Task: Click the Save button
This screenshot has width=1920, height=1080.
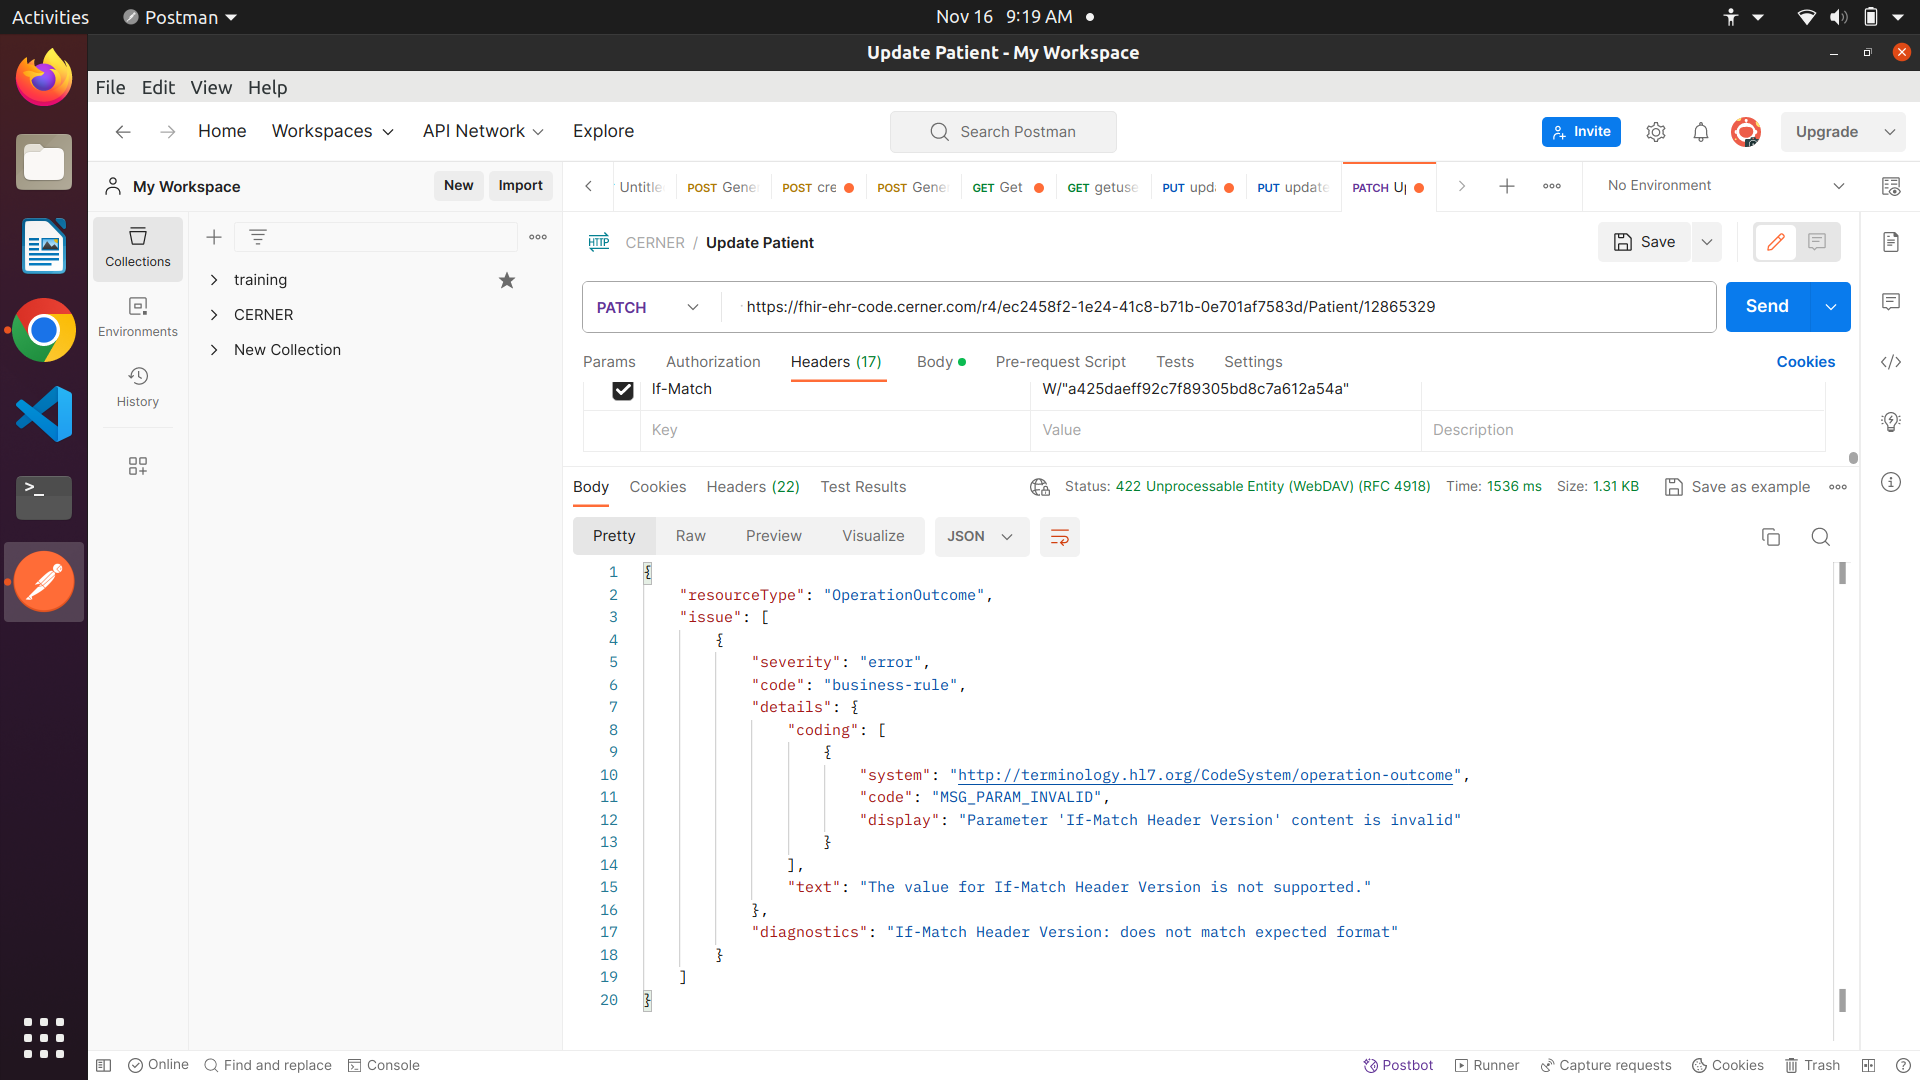Action: point(1645,242)
